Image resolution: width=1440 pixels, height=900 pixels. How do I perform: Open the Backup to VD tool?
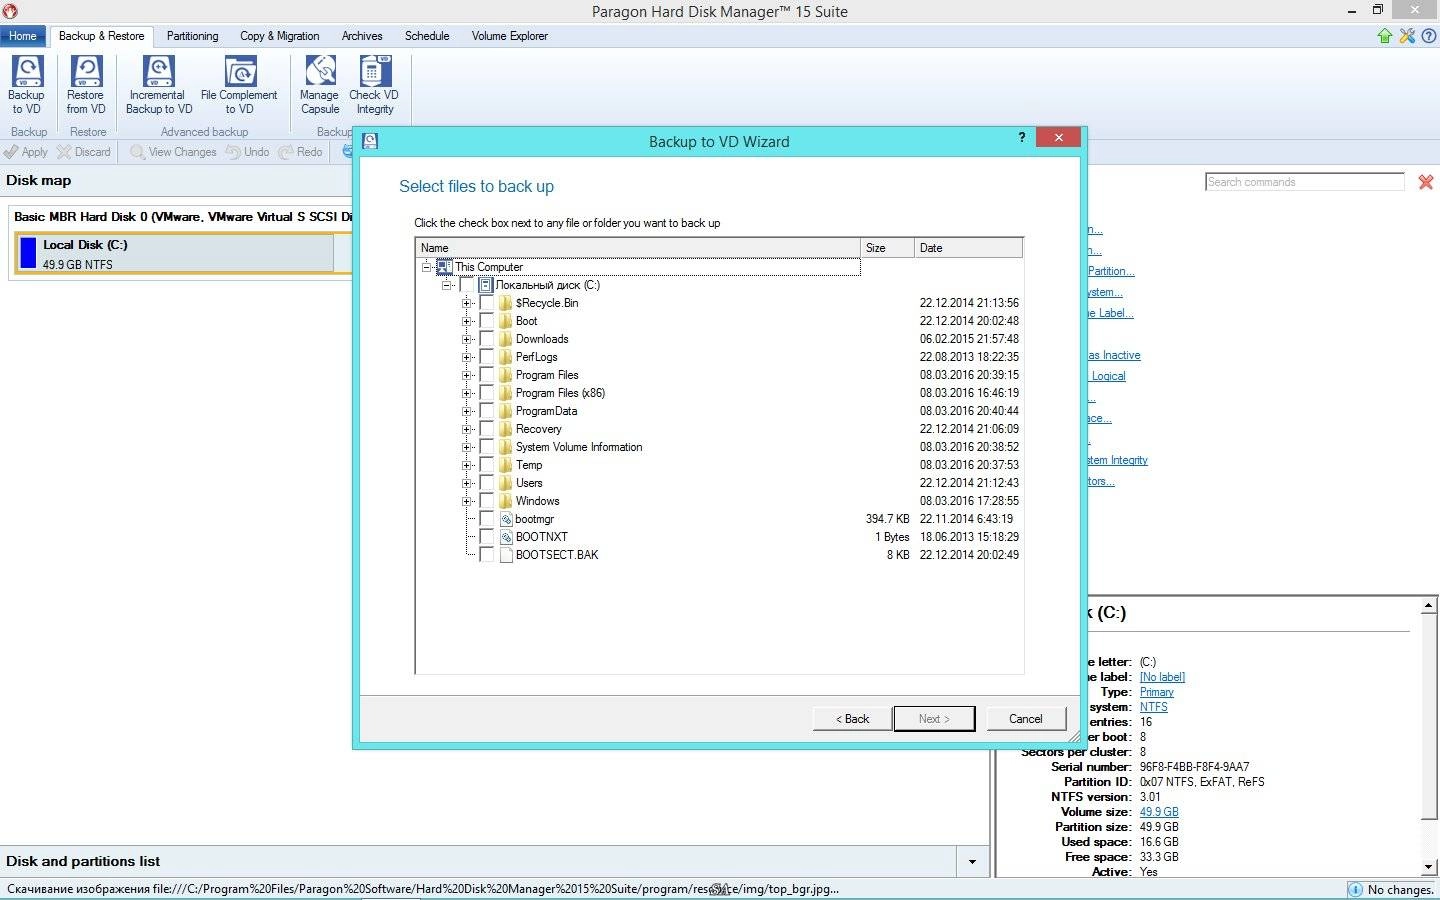(26, 85)
